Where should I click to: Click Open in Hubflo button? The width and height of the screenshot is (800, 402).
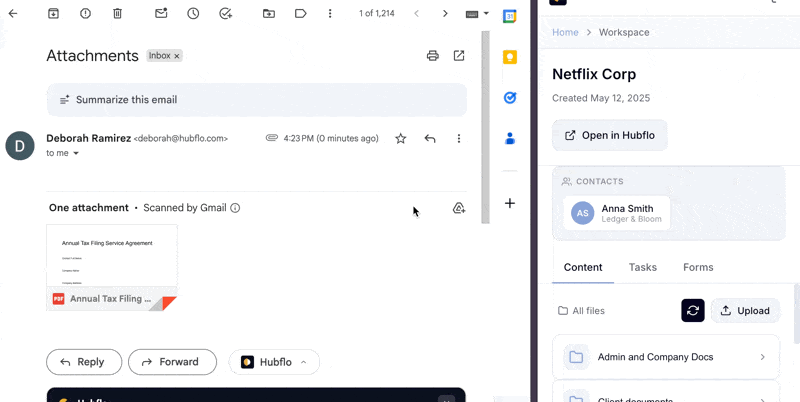click(610, 135)
